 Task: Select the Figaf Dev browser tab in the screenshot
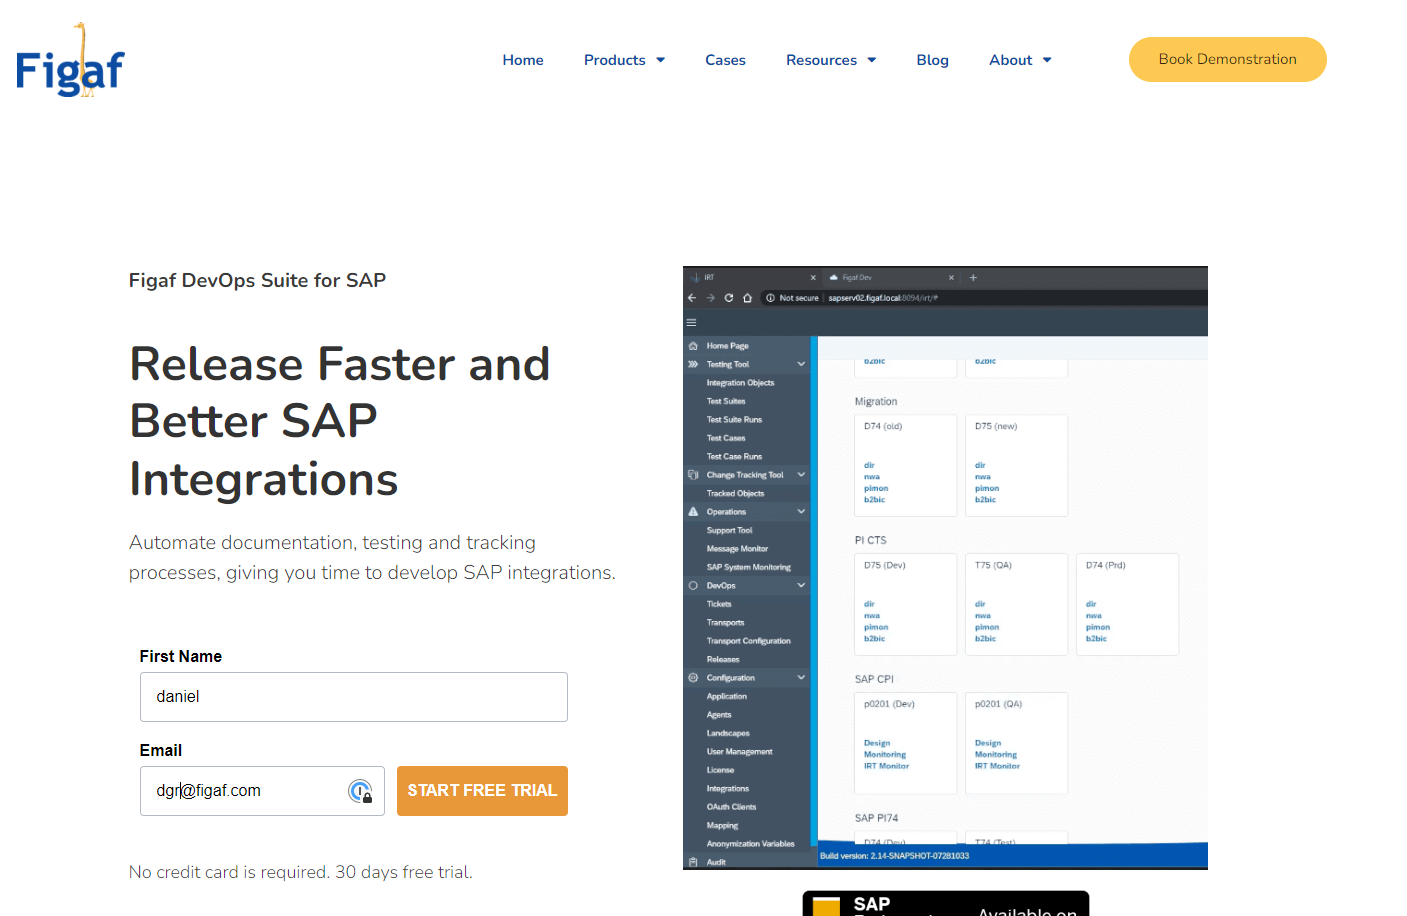click(x=893, y=278)
